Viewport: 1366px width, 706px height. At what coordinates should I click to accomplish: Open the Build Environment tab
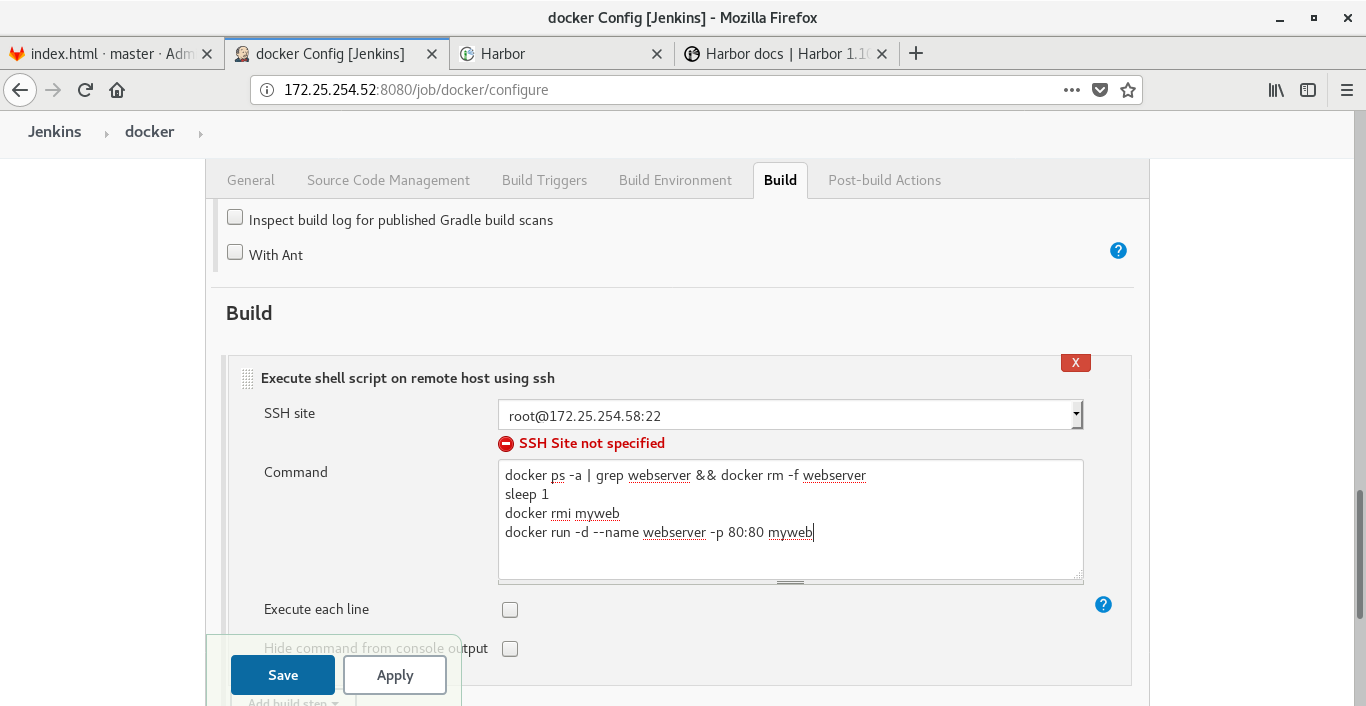pyautogui.click(x=675, y=180)
